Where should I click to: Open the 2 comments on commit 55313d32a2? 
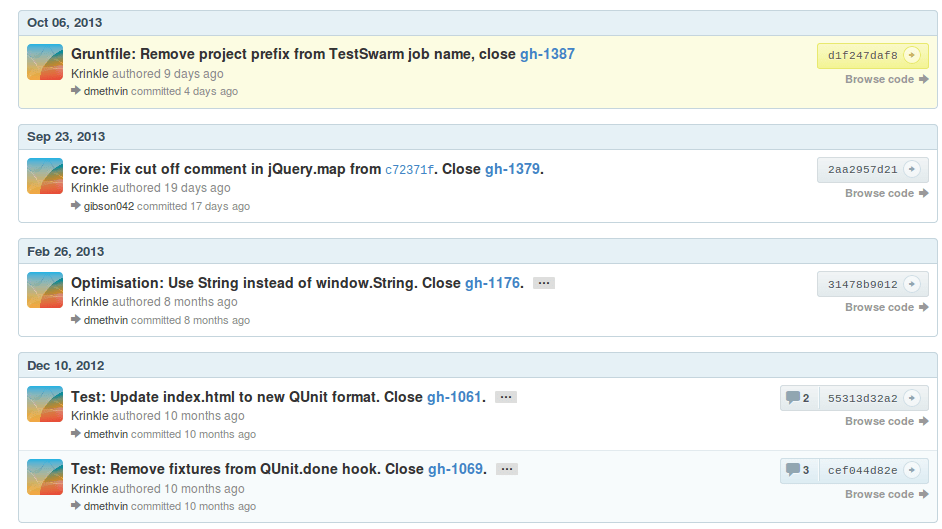[x=798, y=398]
